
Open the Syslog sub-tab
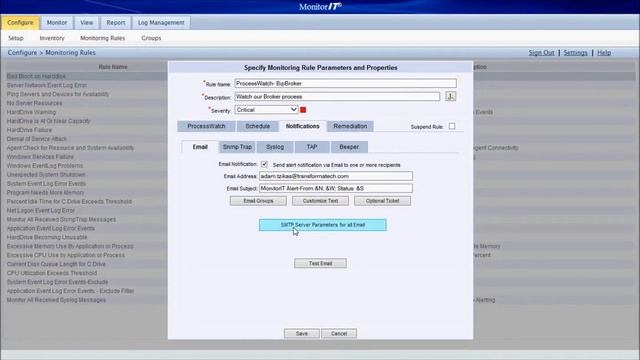[x=275, y=147]
